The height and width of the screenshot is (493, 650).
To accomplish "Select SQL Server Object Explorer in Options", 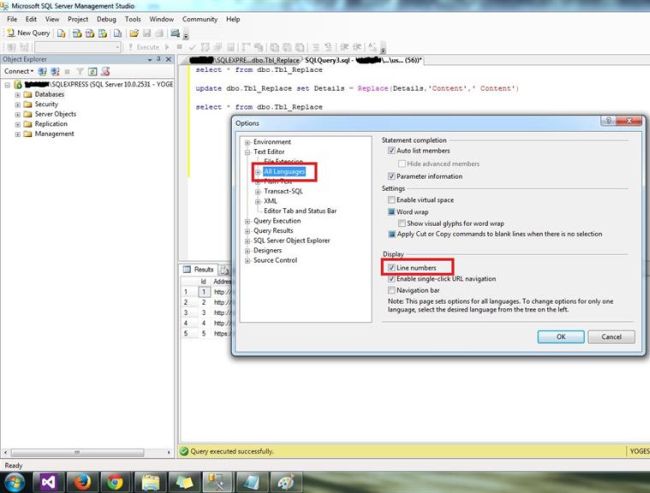I will 291,240.
